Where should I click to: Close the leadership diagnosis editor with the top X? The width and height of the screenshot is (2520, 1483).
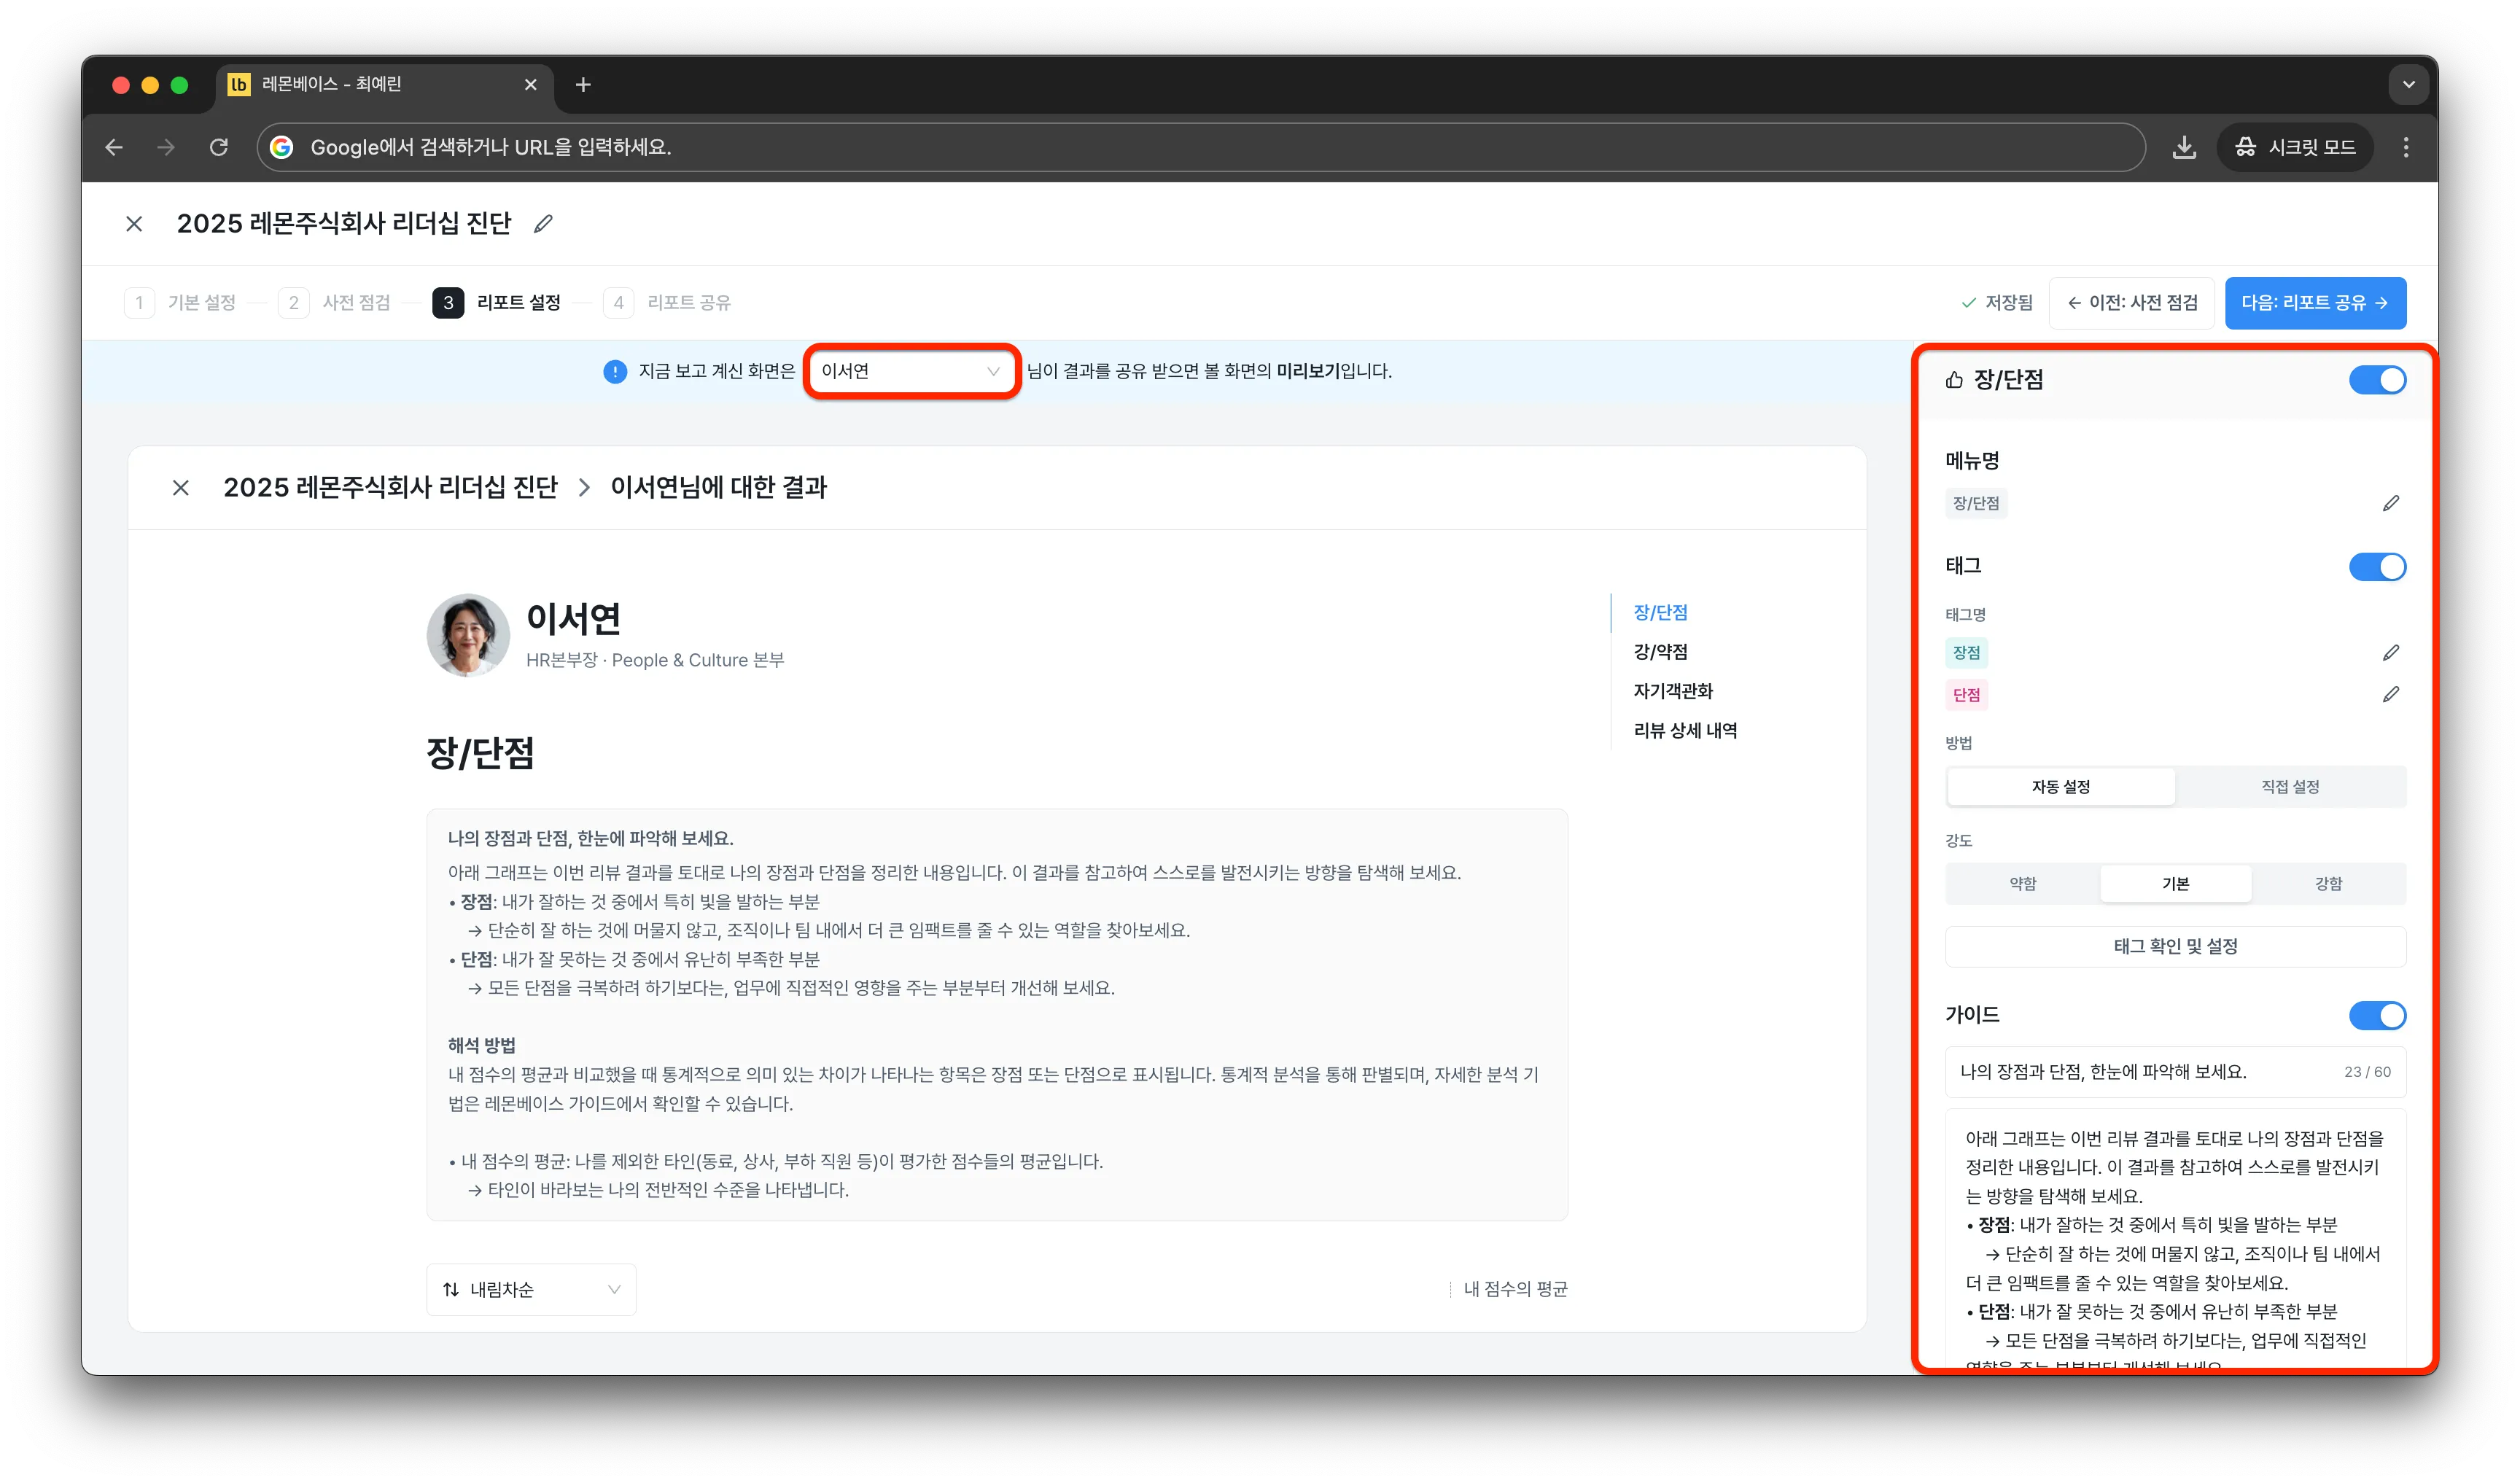point(134,224)
